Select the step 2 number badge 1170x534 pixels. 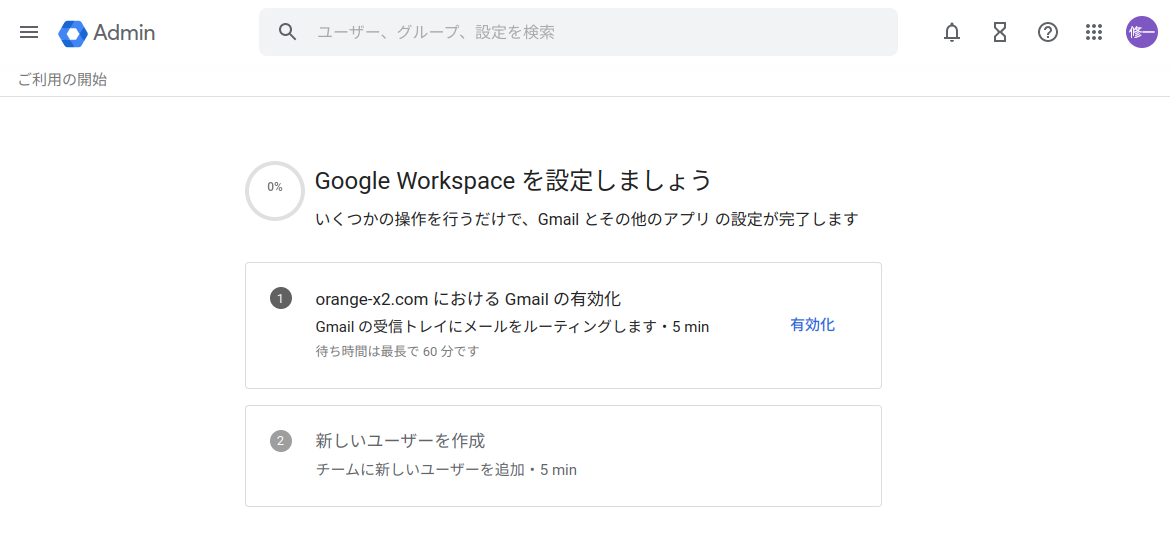pyautogui.click(x=281, y=441)
